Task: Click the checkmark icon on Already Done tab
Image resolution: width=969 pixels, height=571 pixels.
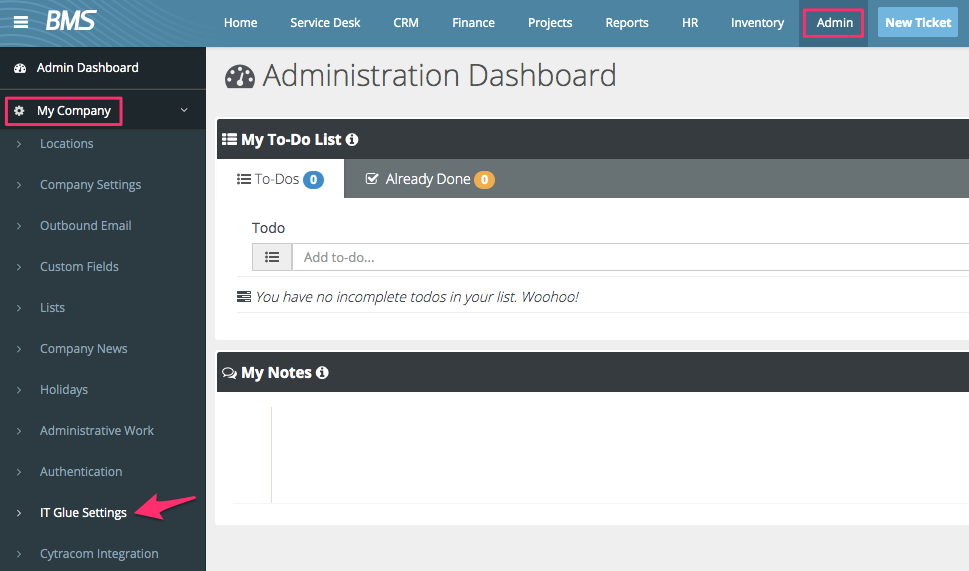Action: tap(372, 179)
